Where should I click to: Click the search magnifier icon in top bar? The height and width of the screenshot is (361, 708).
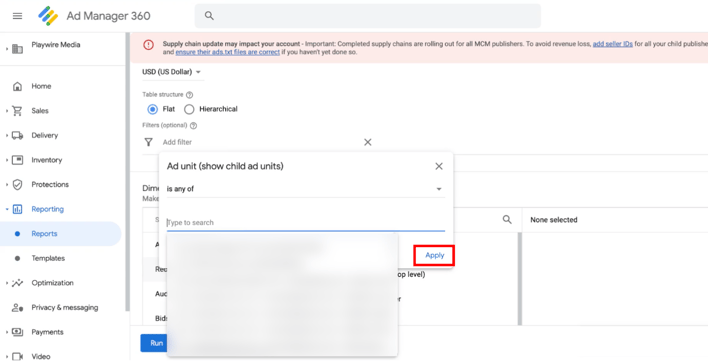(x=209, y=16)
